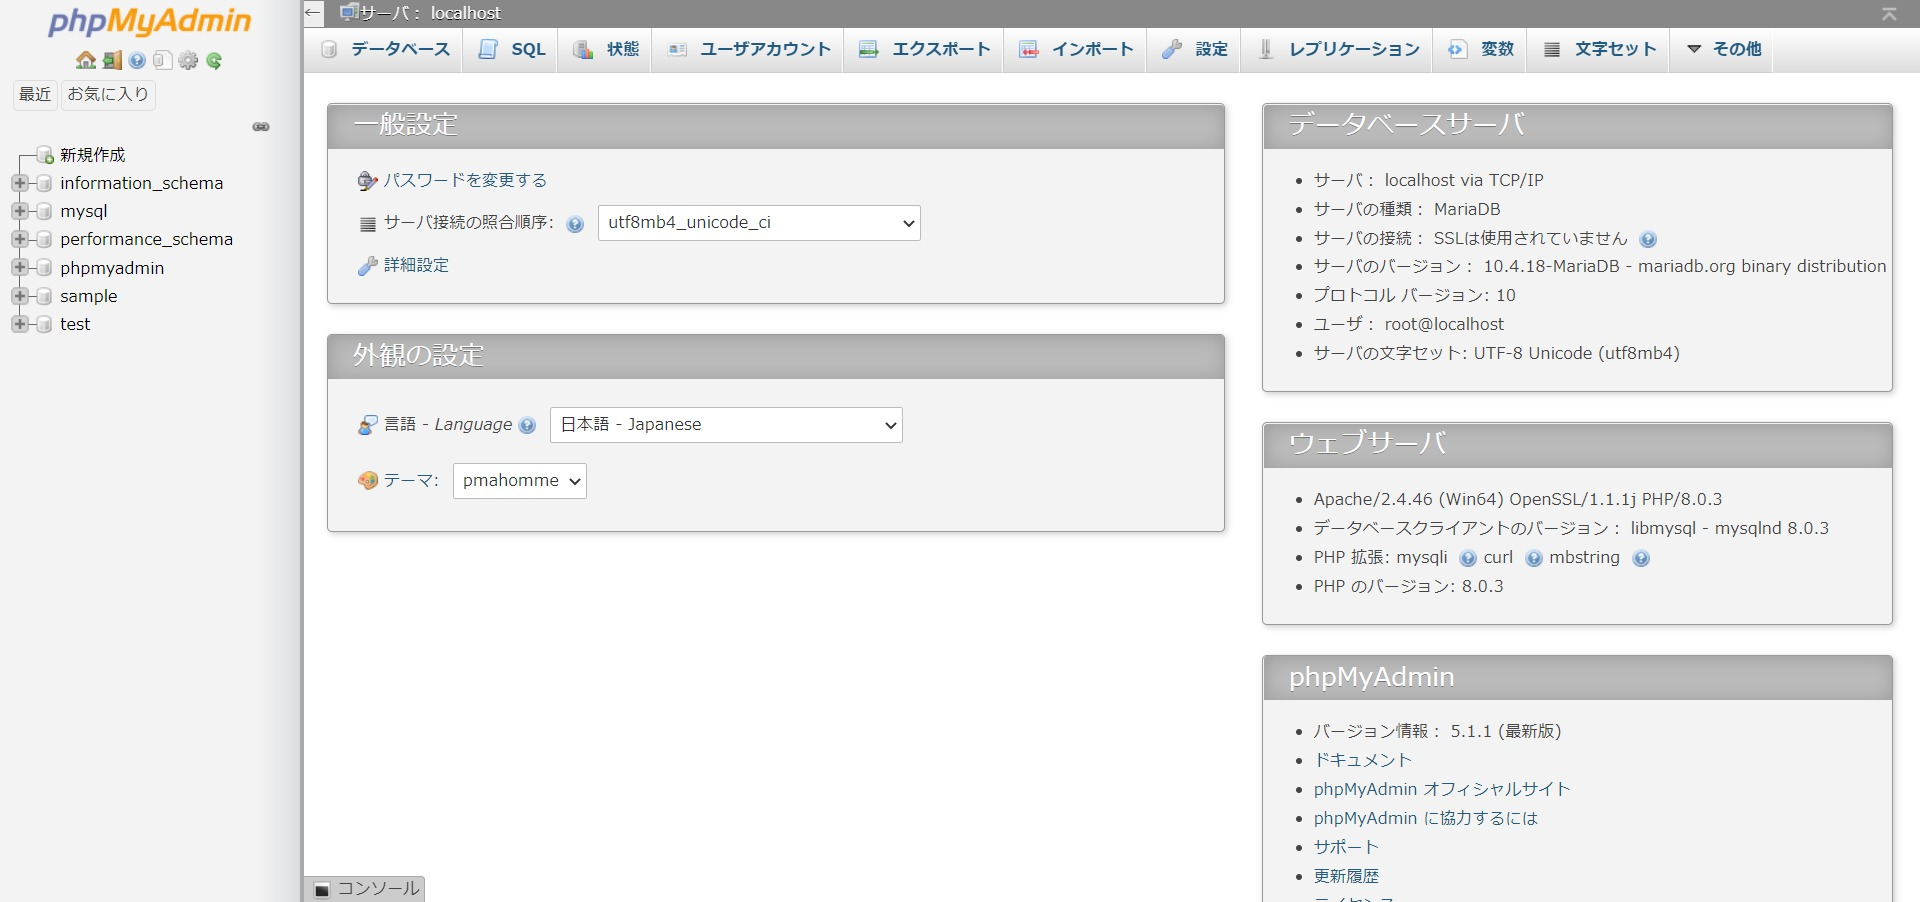The height and width of the screenshot is (902, 1920).
Task: Click help icon next to curl extension
Action: tap(1533, 558)
